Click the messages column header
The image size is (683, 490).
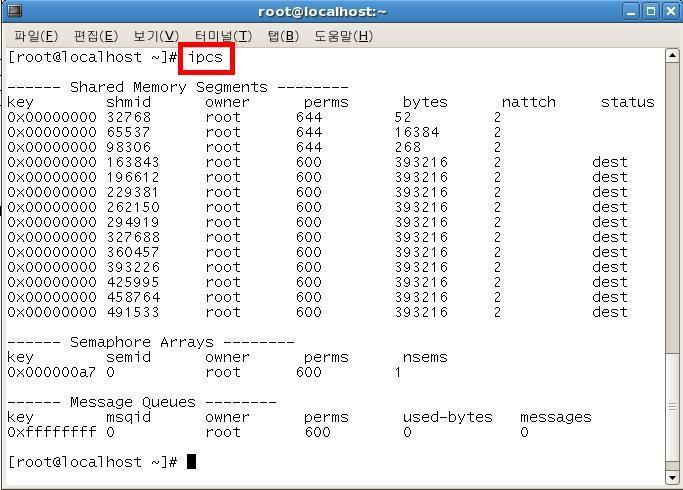tap(556, 417)
